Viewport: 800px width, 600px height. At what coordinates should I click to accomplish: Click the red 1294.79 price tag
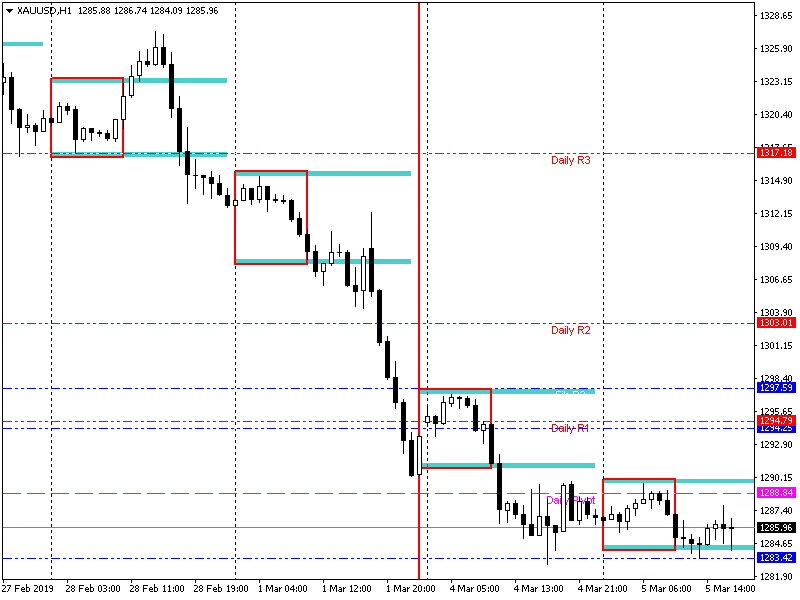pyautogui.click(x=776, y=421)
